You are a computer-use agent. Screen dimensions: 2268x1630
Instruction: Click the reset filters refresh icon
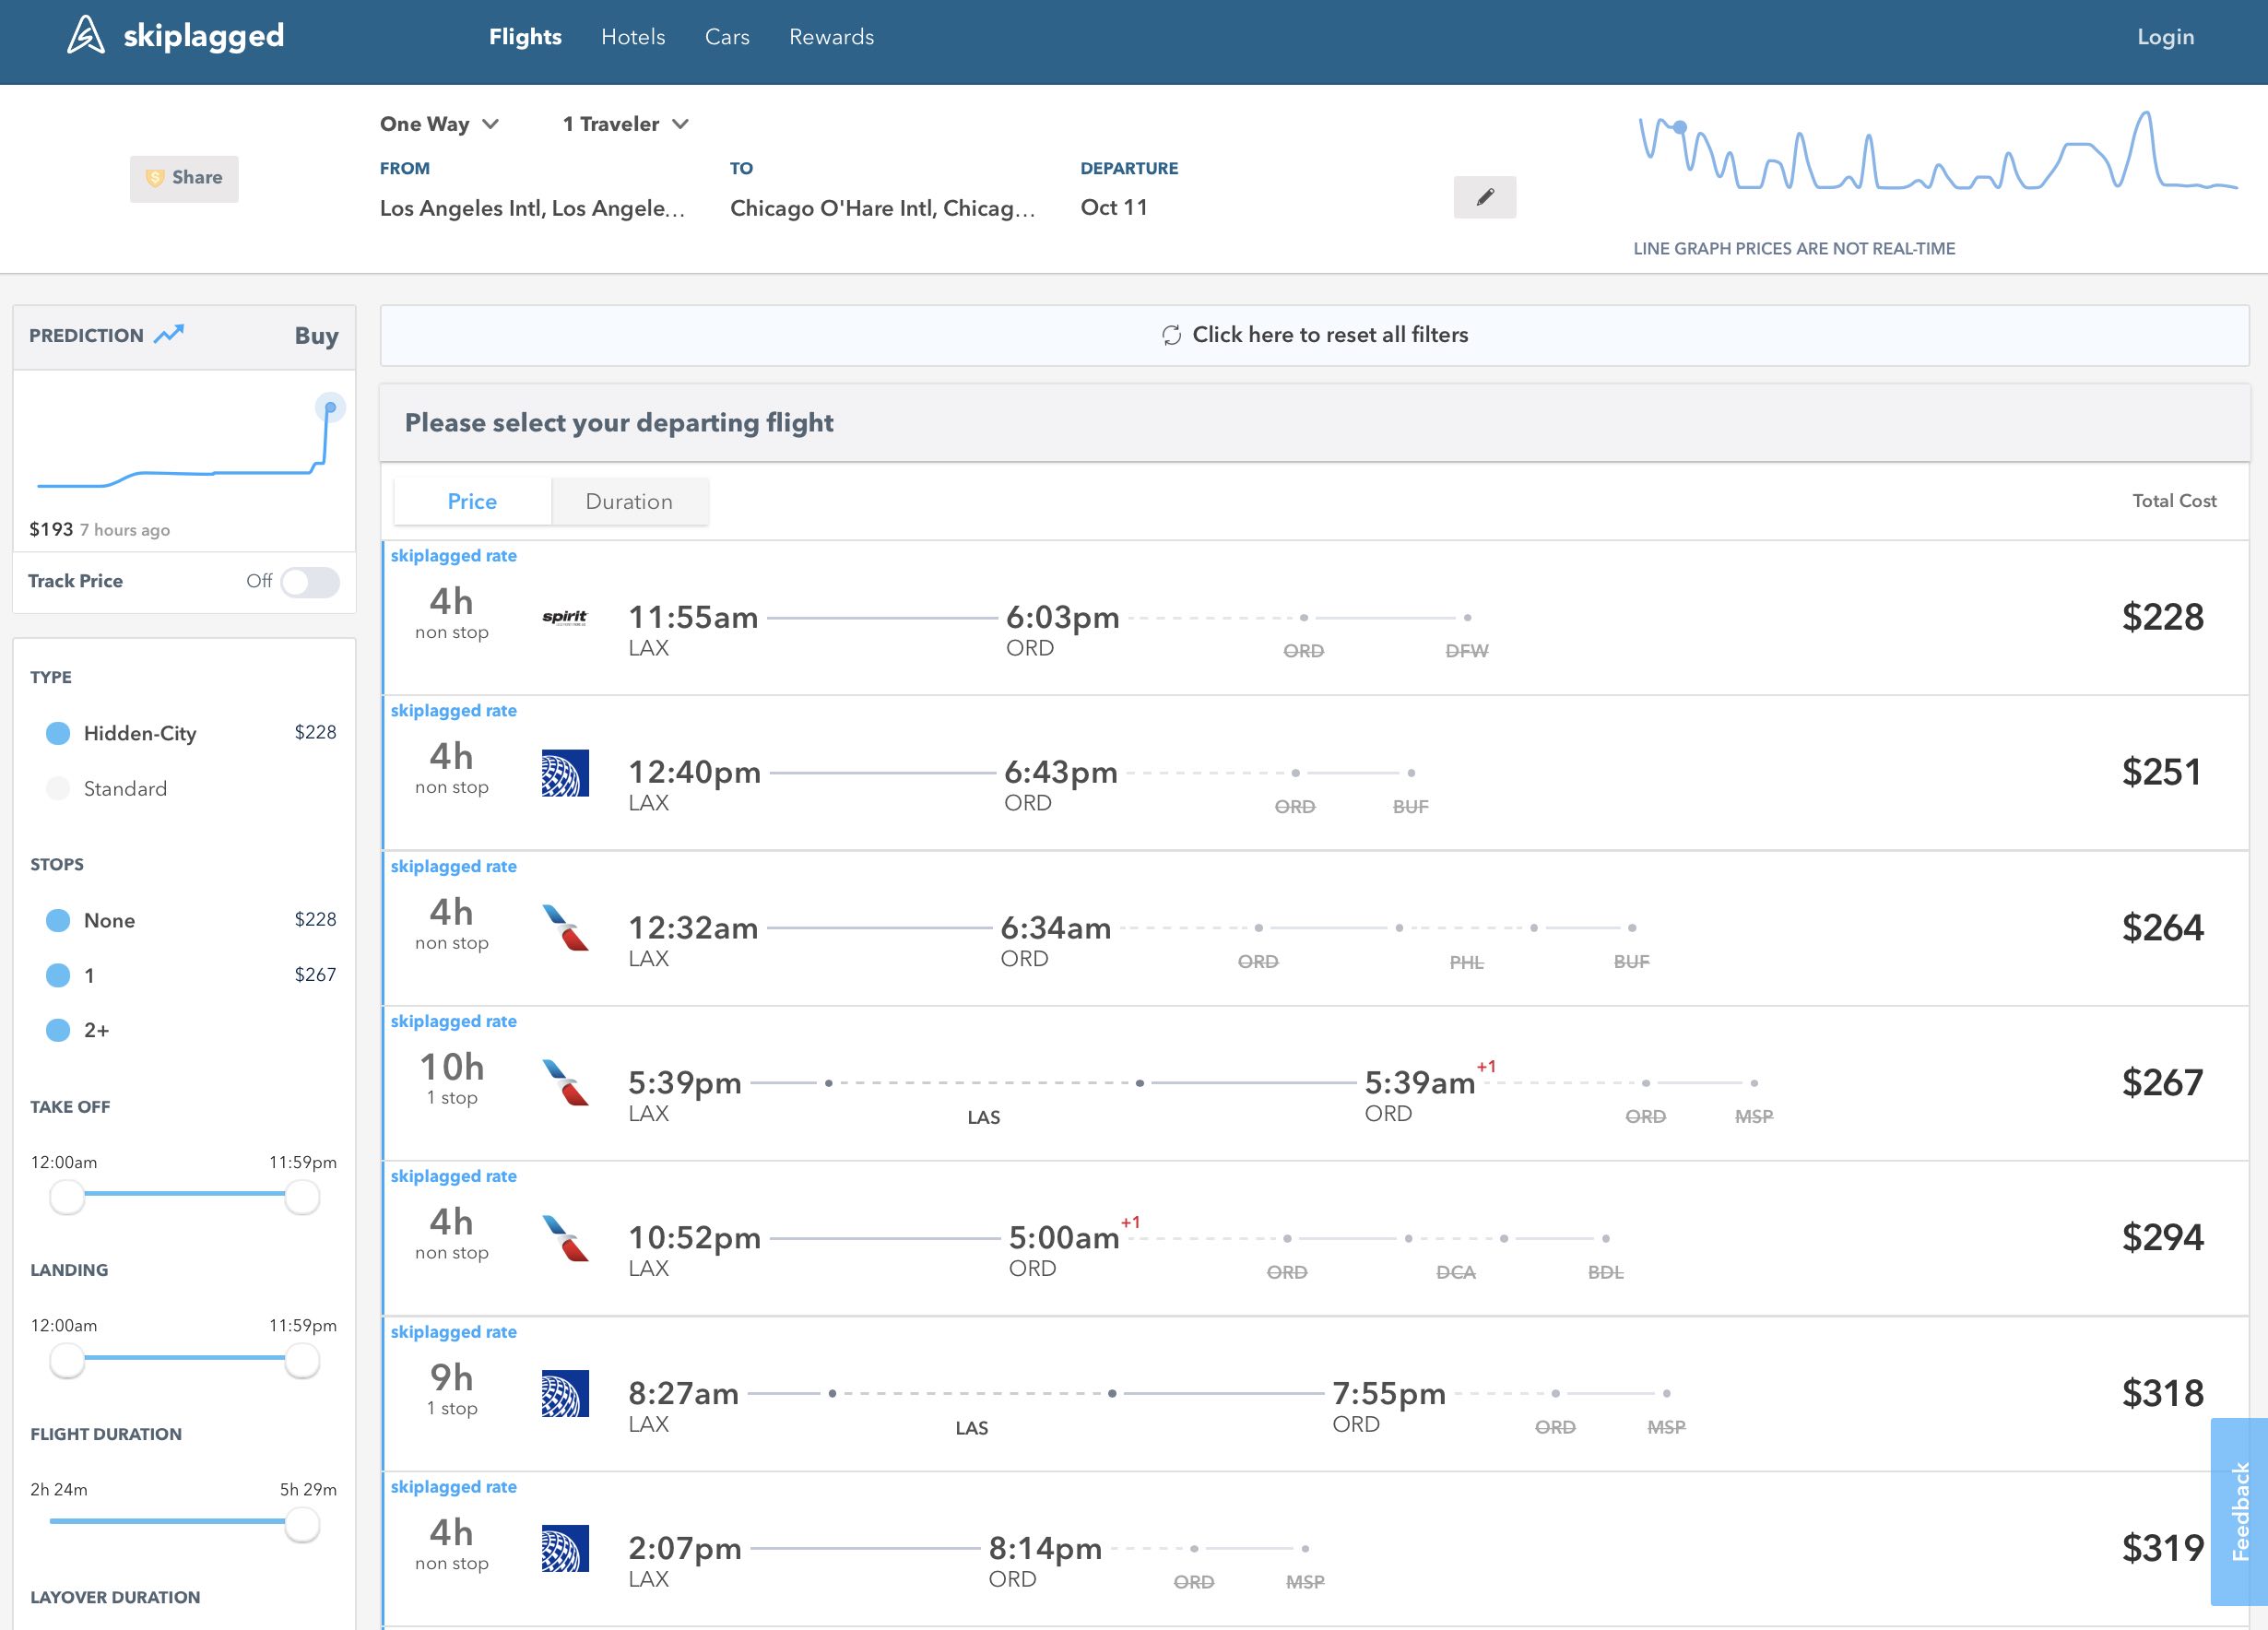pos(1171,335)
